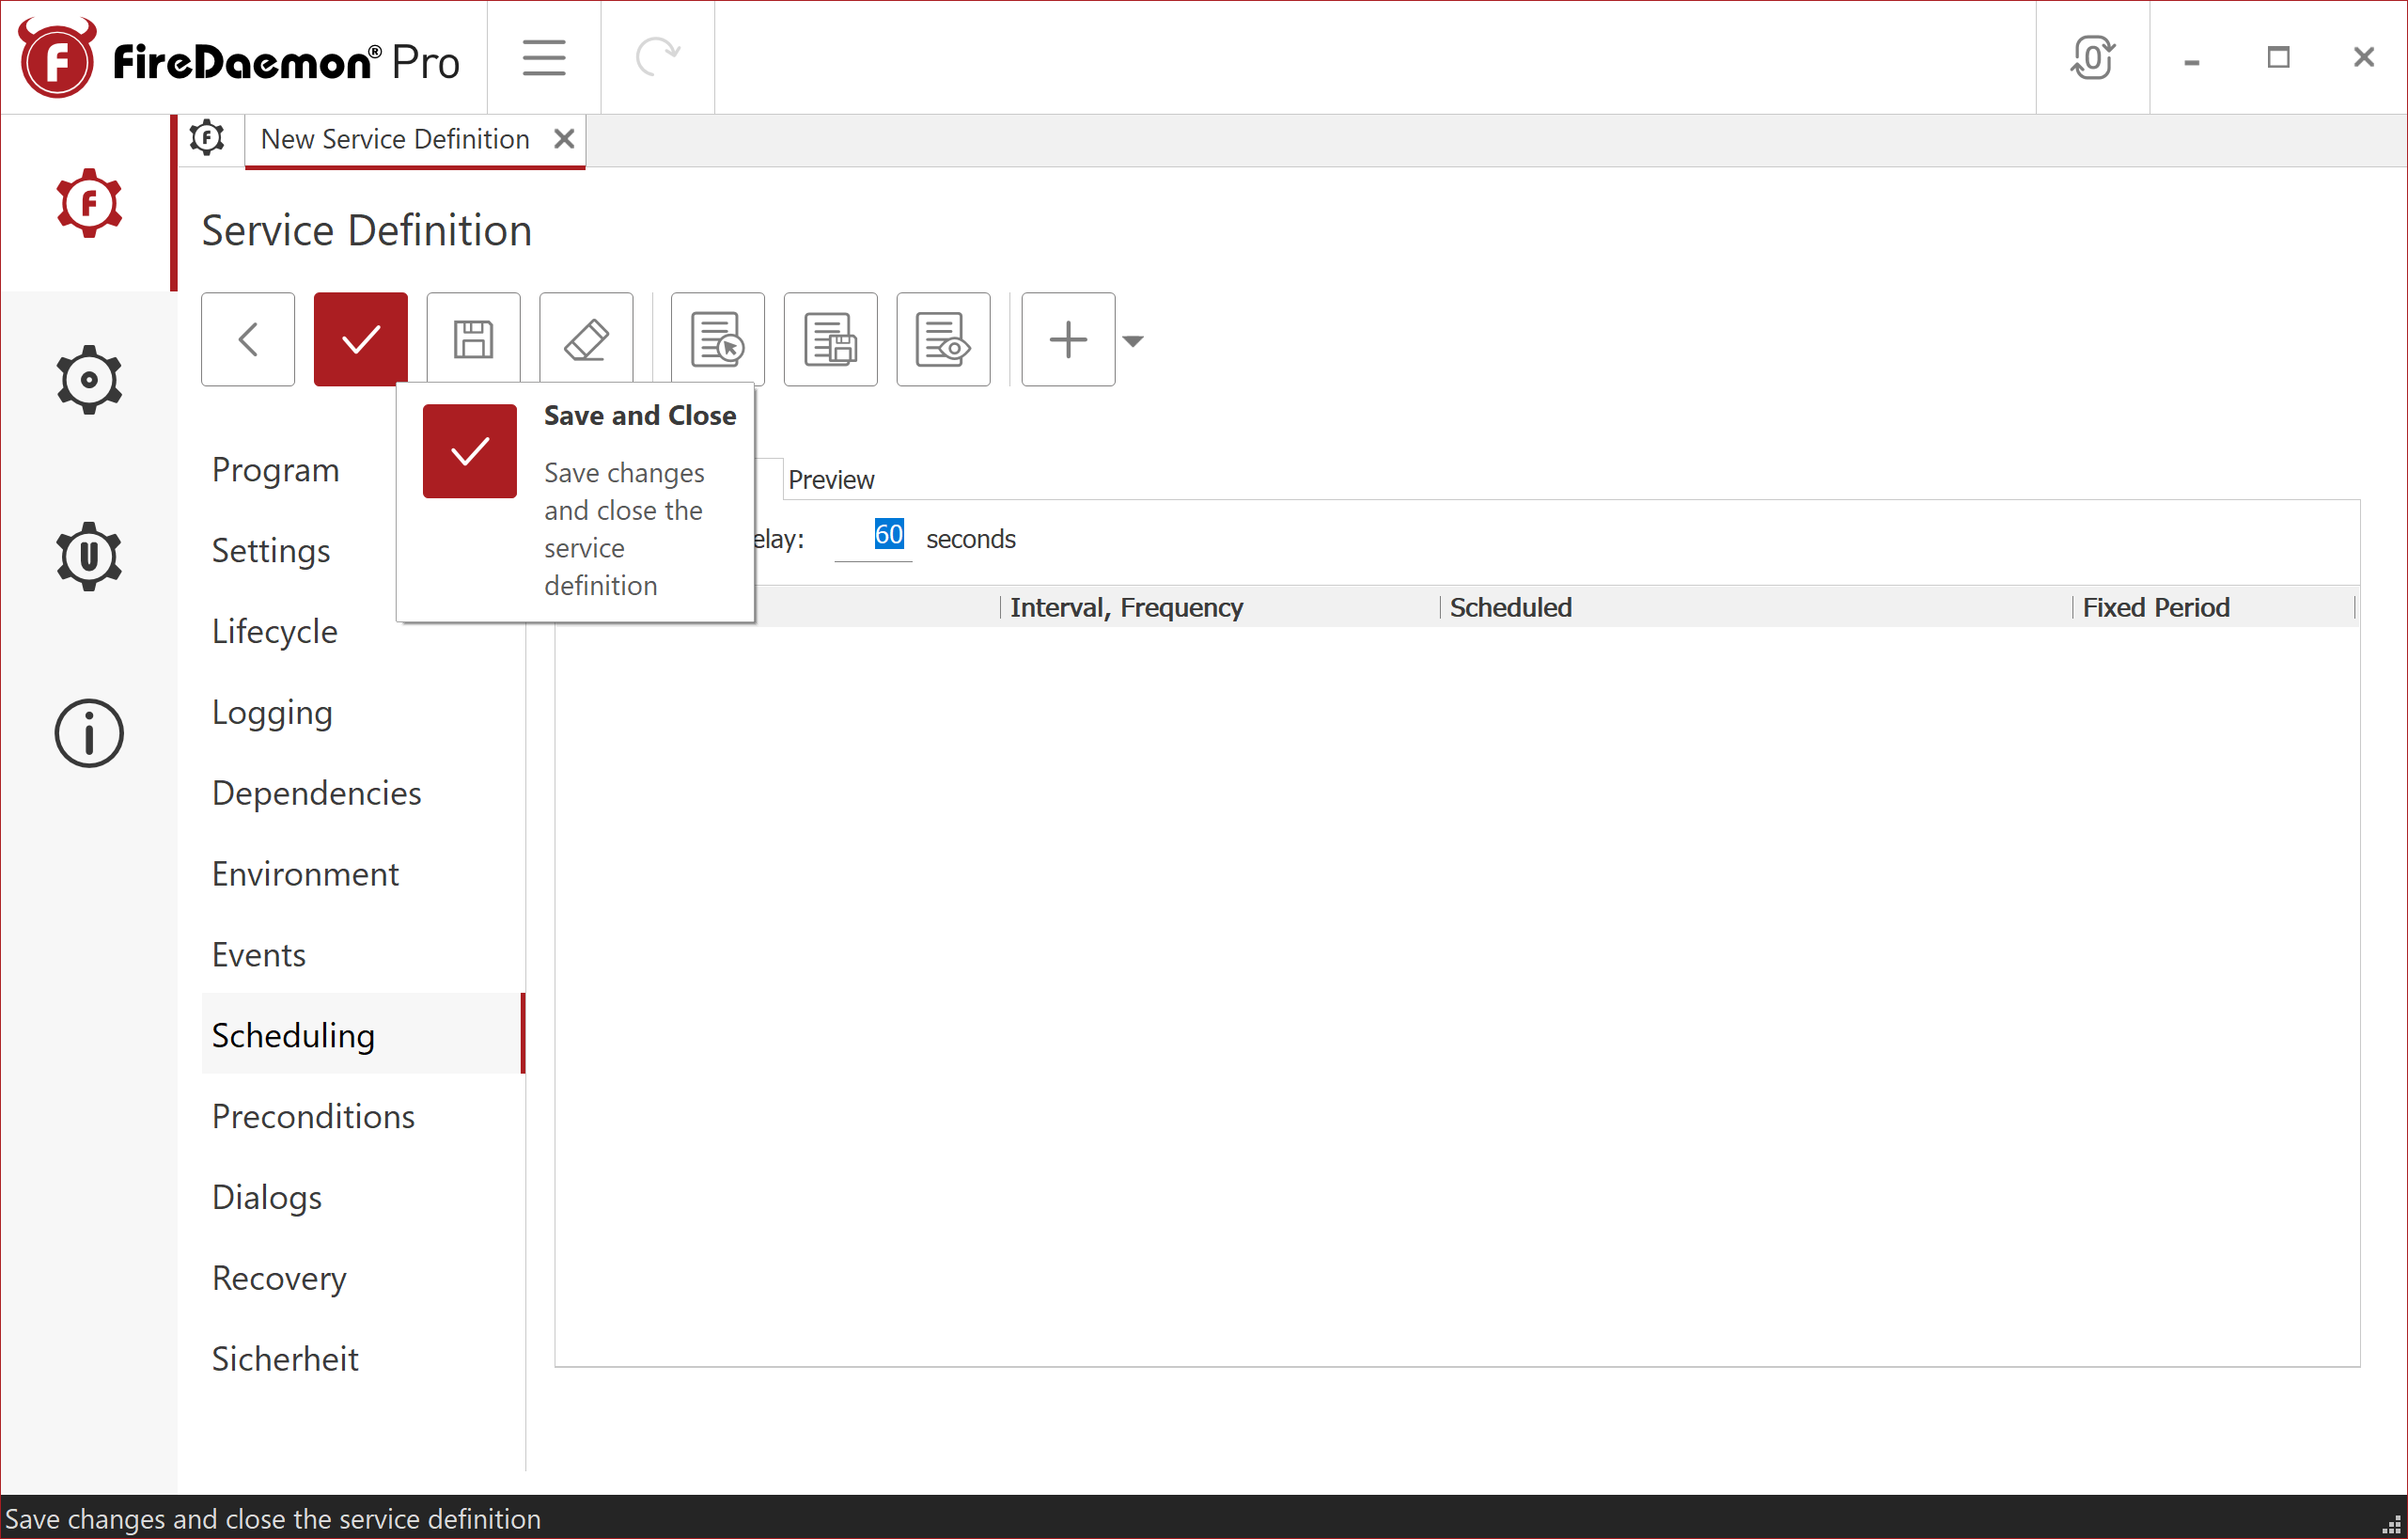
Task: Open the info panel from left sidebar
Action: click(x=88, y=733)
